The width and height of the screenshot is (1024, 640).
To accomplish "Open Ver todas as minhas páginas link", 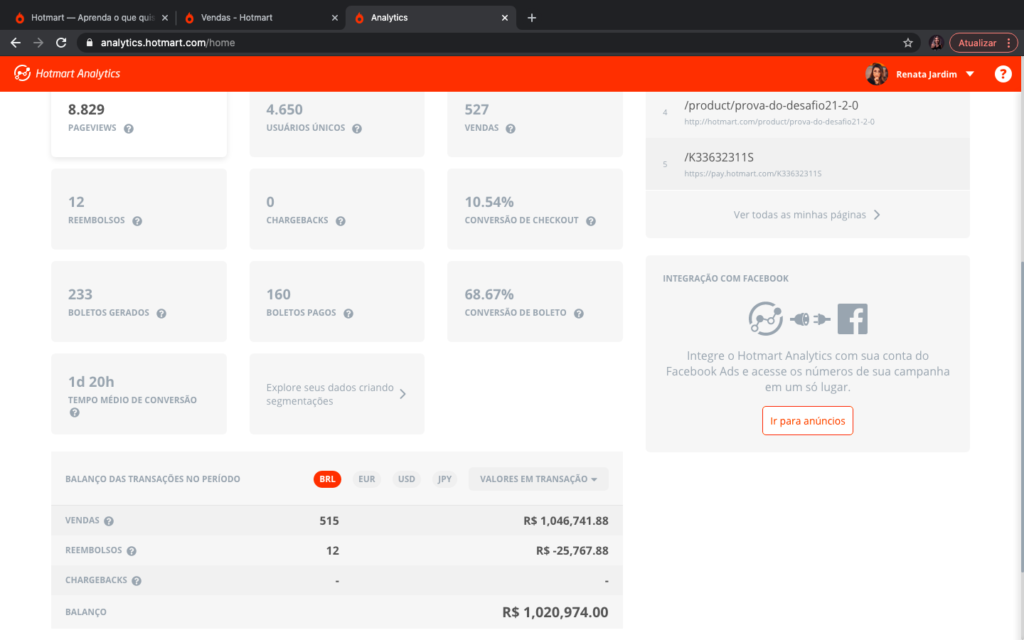I will point(807,214).
